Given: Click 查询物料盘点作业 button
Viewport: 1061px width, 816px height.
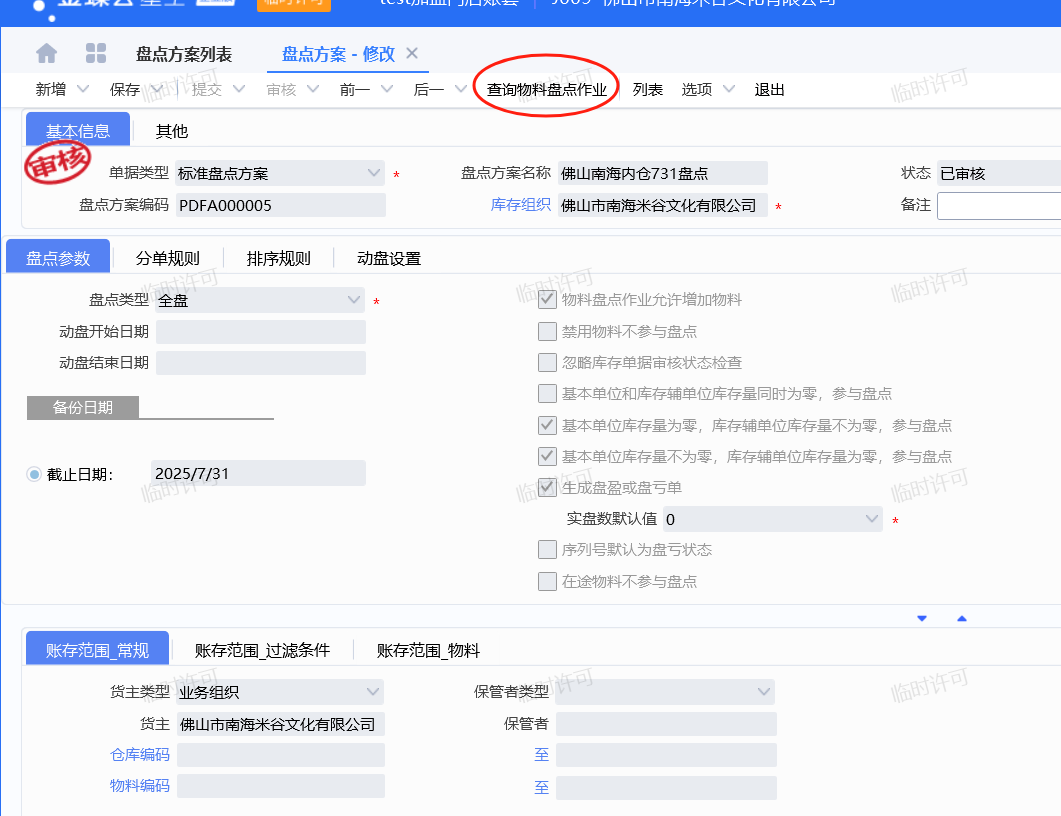Looking at the screenshot, I should tap(546, 90).
